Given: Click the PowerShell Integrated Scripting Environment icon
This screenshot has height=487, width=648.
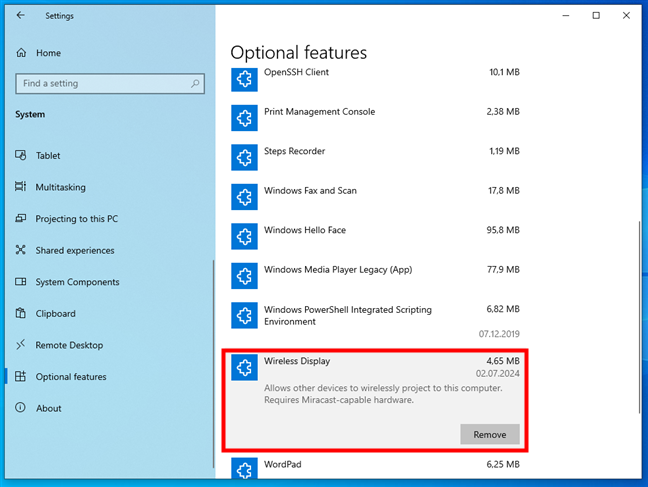Looking at the screenshot, I should coord(244,315).
